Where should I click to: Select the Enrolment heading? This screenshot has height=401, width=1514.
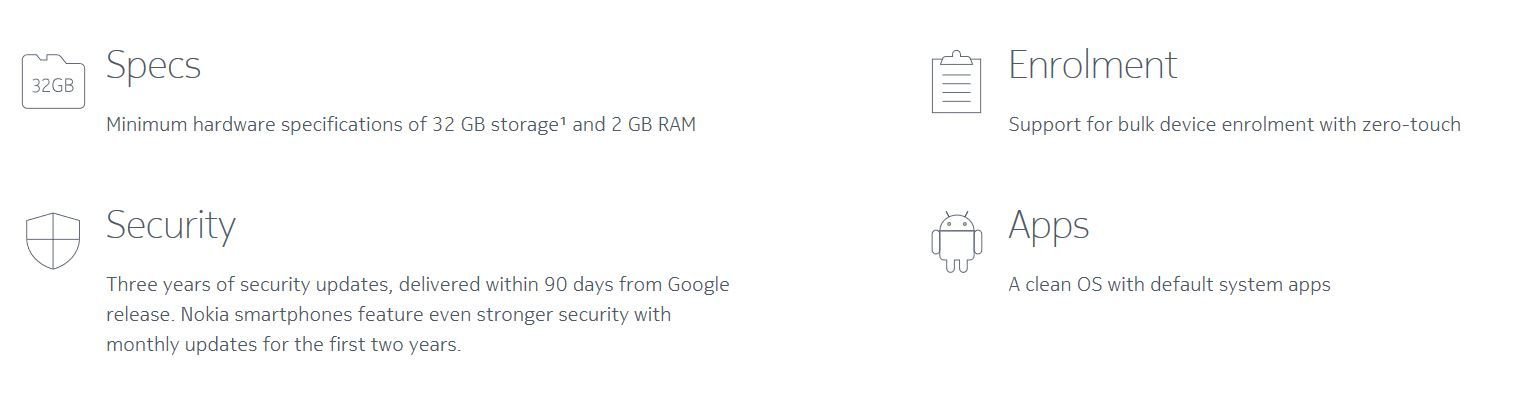click(1093, 65)
